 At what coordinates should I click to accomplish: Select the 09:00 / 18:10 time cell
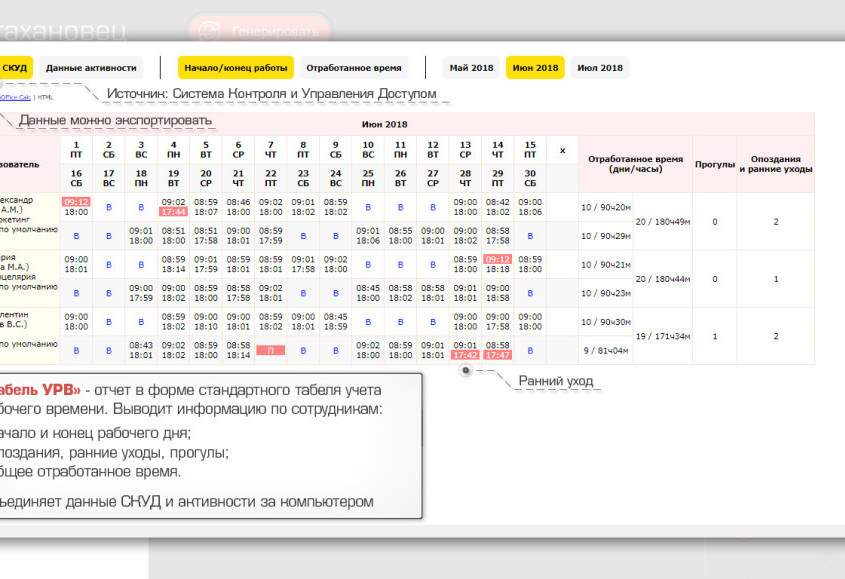tap(206, 322)
